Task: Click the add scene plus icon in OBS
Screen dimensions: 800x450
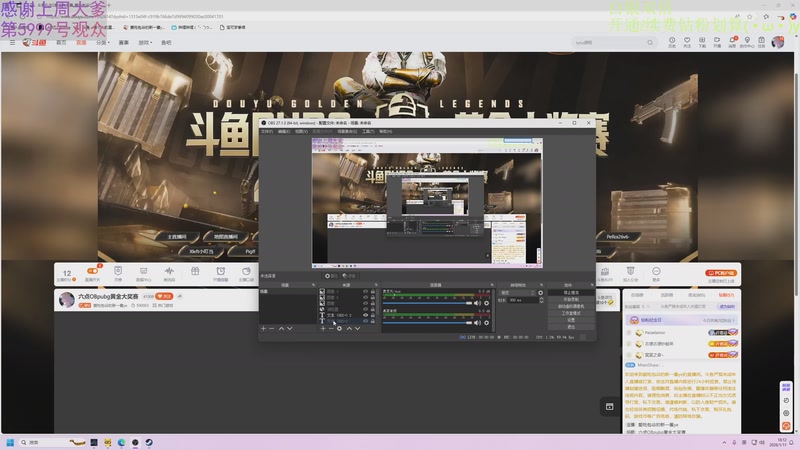Action: click(263, 329)
